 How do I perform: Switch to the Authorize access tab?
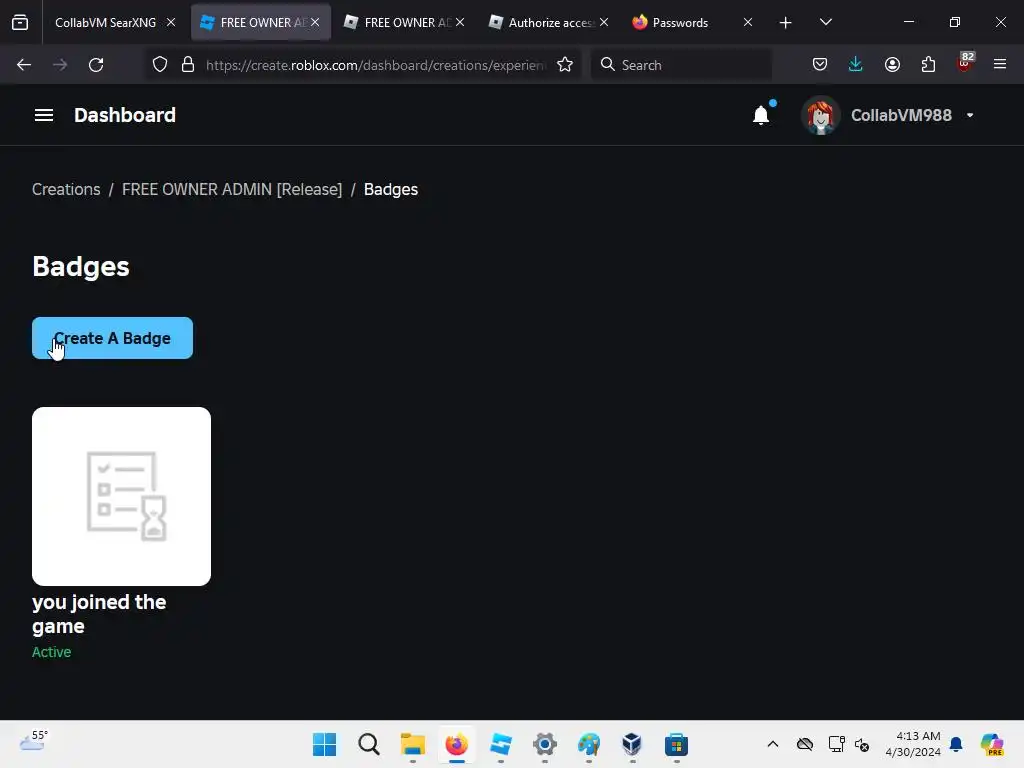click(x=549, y=23)
